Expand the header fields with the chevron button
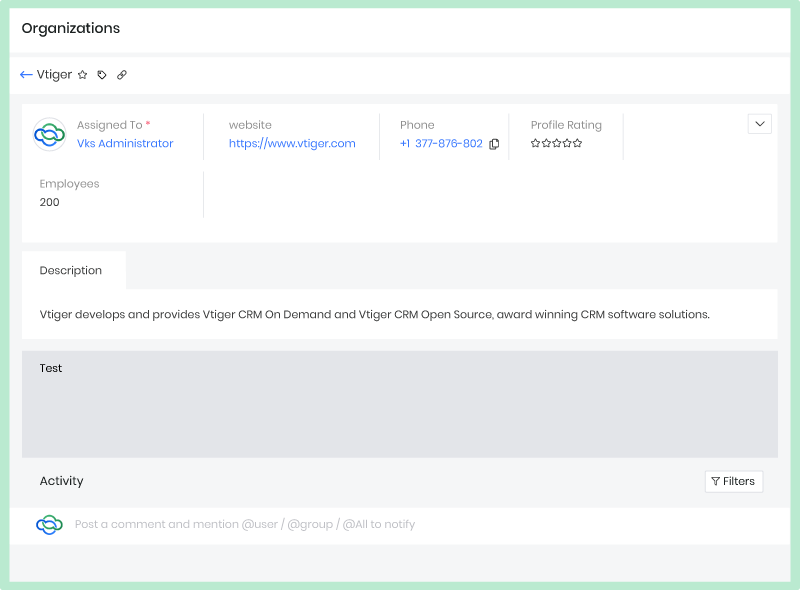Screen dimensions: 800x590 click(759, 124)
